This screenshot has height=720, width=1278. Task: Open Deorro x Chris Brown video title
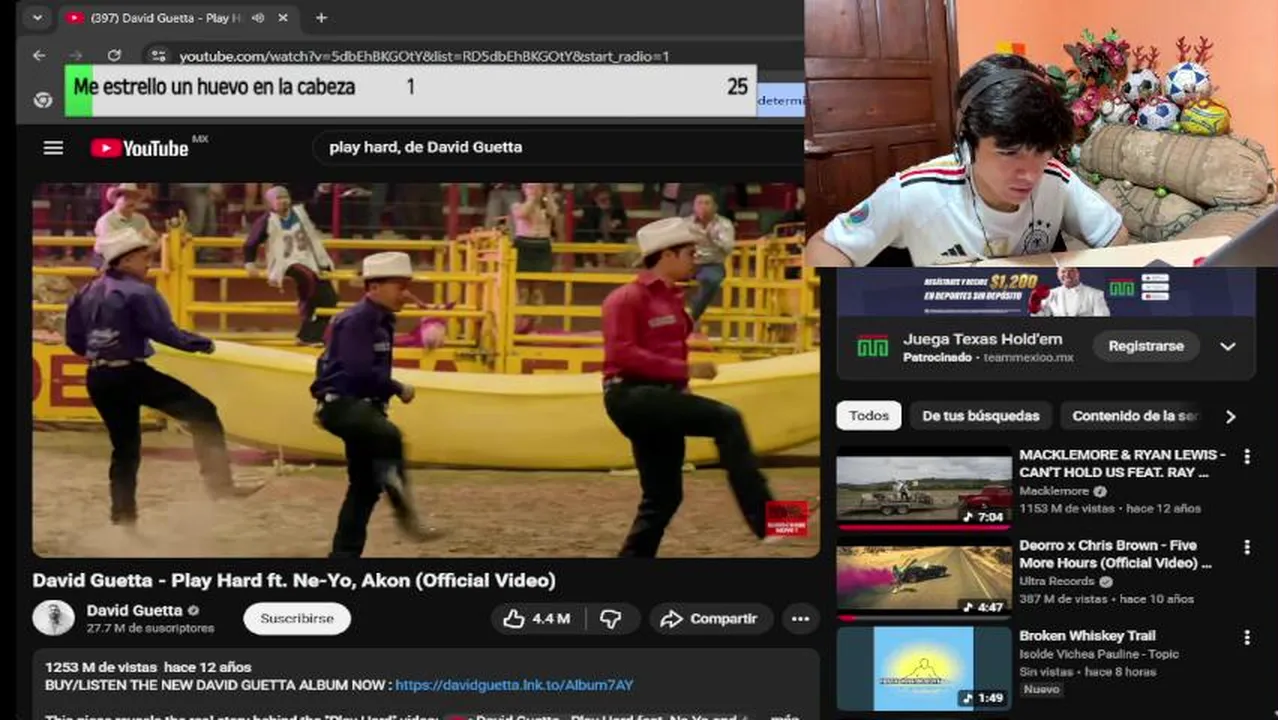(x=1116, y=554)
